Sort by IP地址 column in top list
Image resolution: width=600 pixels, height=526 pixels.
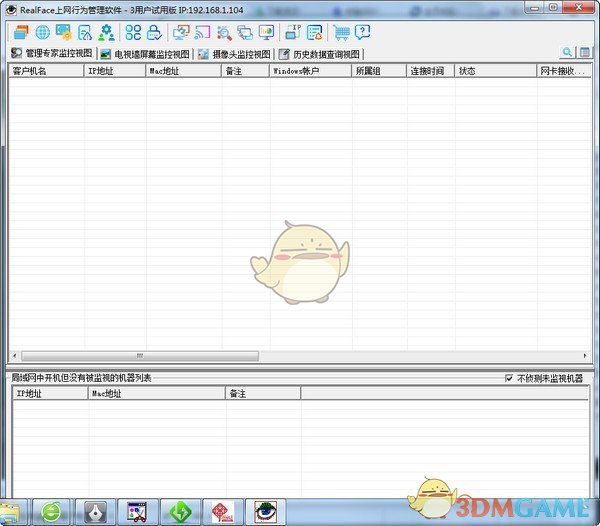tap(115, 71)
